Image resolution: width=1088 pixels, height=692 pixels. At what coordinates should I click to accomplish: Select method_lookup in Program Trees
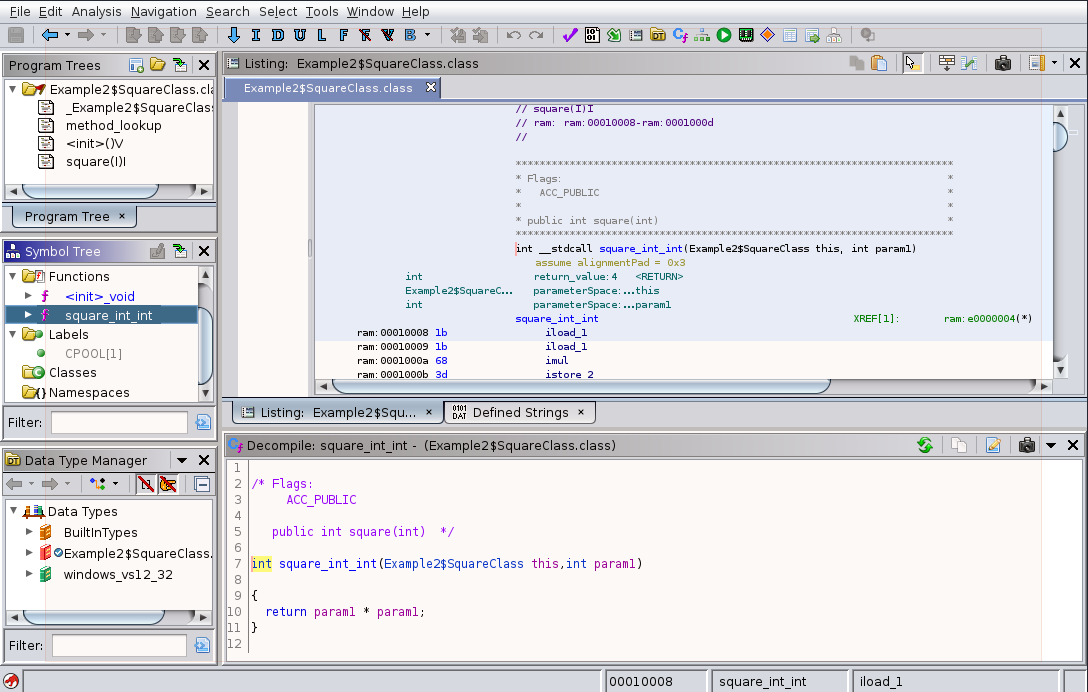click(113, 126)
